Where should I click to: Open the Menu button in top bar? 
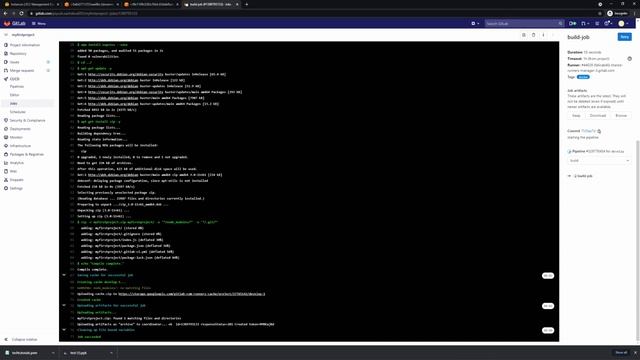point(39,24)
